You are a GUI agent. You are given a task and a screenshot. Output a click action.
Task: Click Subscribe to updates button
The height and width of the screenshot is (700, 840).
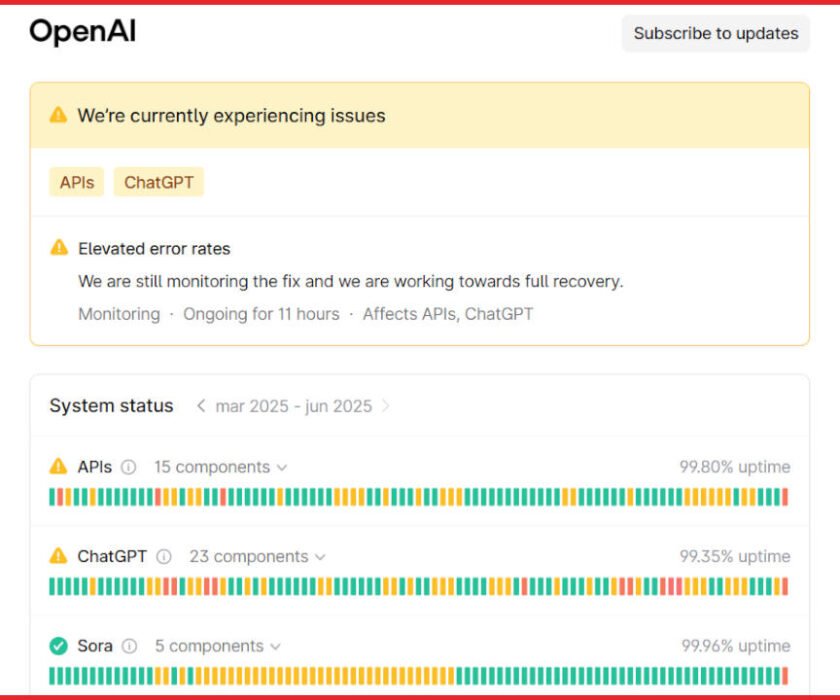[716, 33]
